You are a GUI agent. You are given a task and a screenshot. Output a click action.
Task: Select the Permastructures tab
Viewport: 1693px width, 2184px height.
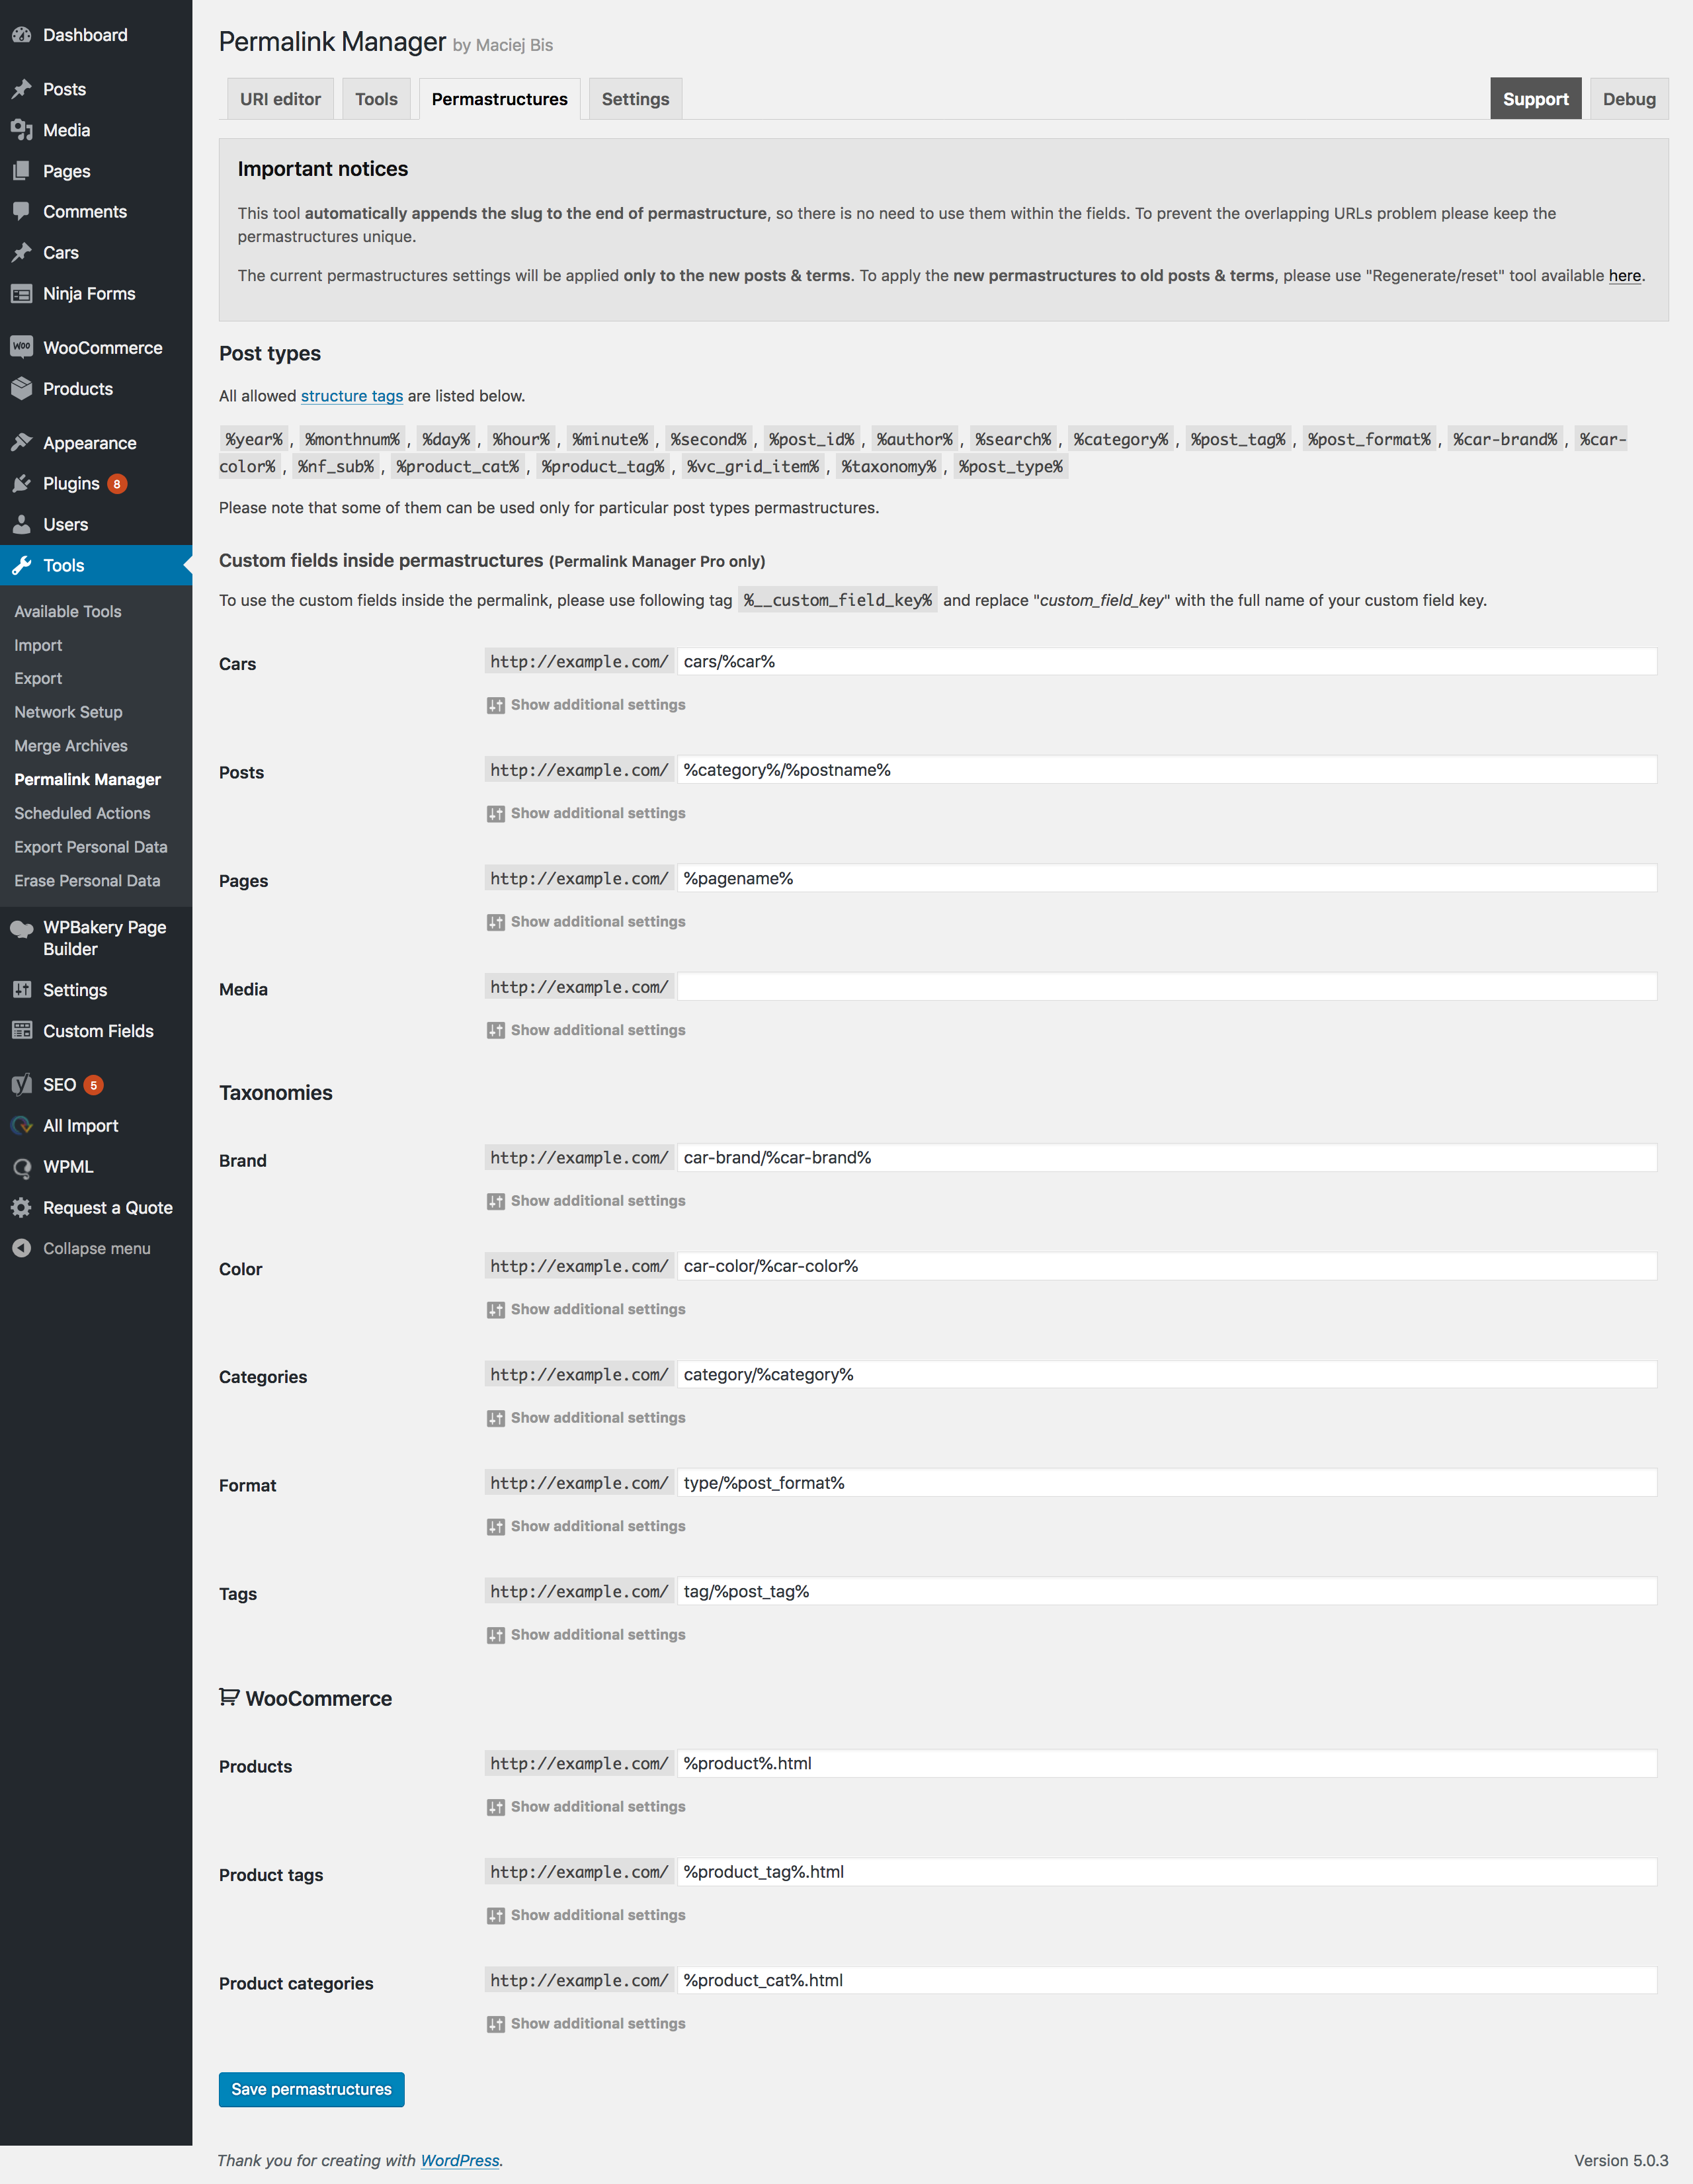tap(499, 99)
